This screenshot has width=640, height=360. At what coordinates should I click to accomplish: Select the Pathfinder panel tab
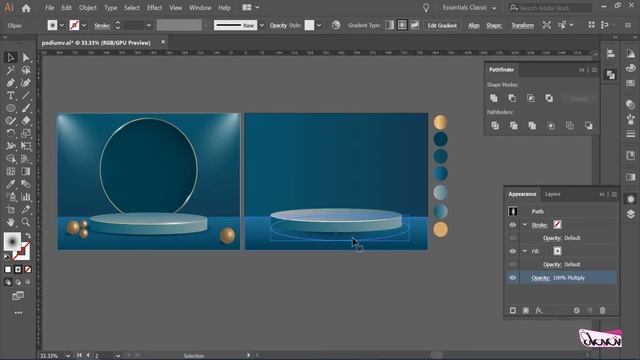coord(502,70)
